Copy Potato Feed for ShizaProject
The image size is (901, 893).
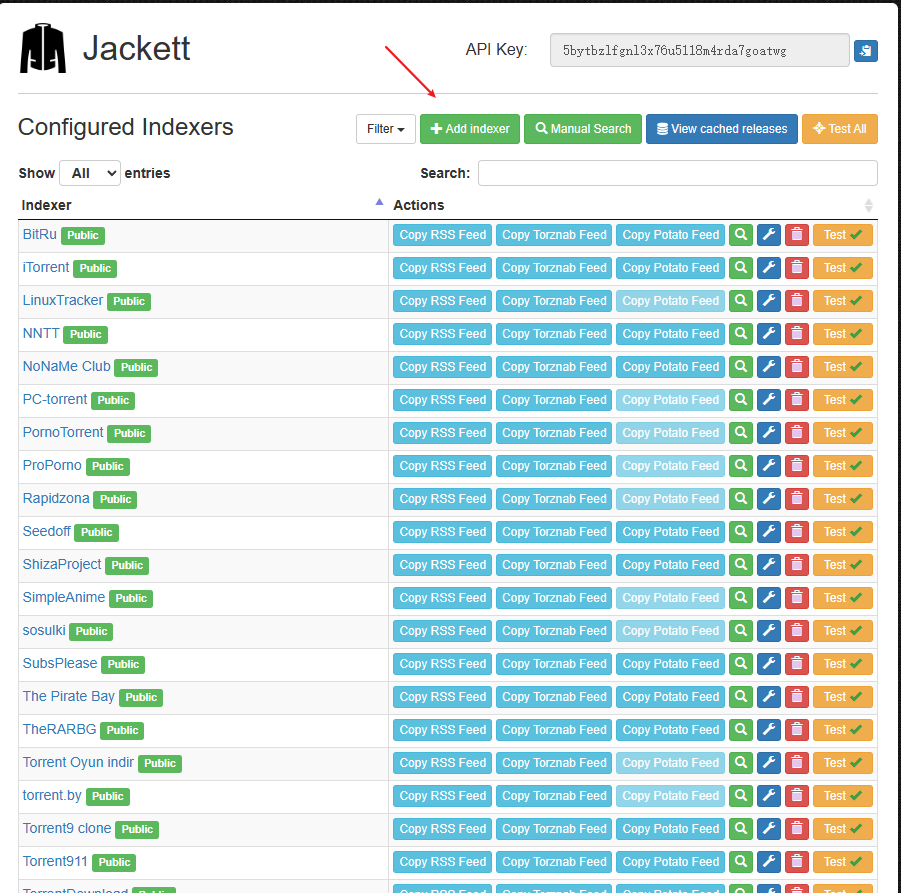click(671, 565)
